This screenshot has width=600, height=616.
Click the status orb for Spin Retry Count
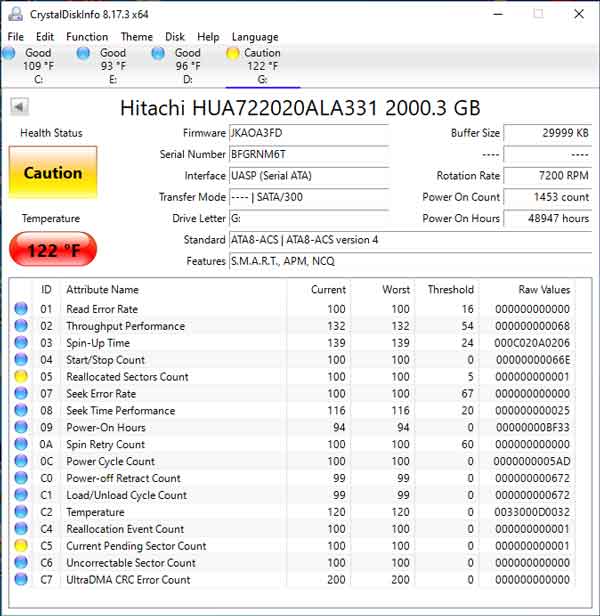pos(21,444)
